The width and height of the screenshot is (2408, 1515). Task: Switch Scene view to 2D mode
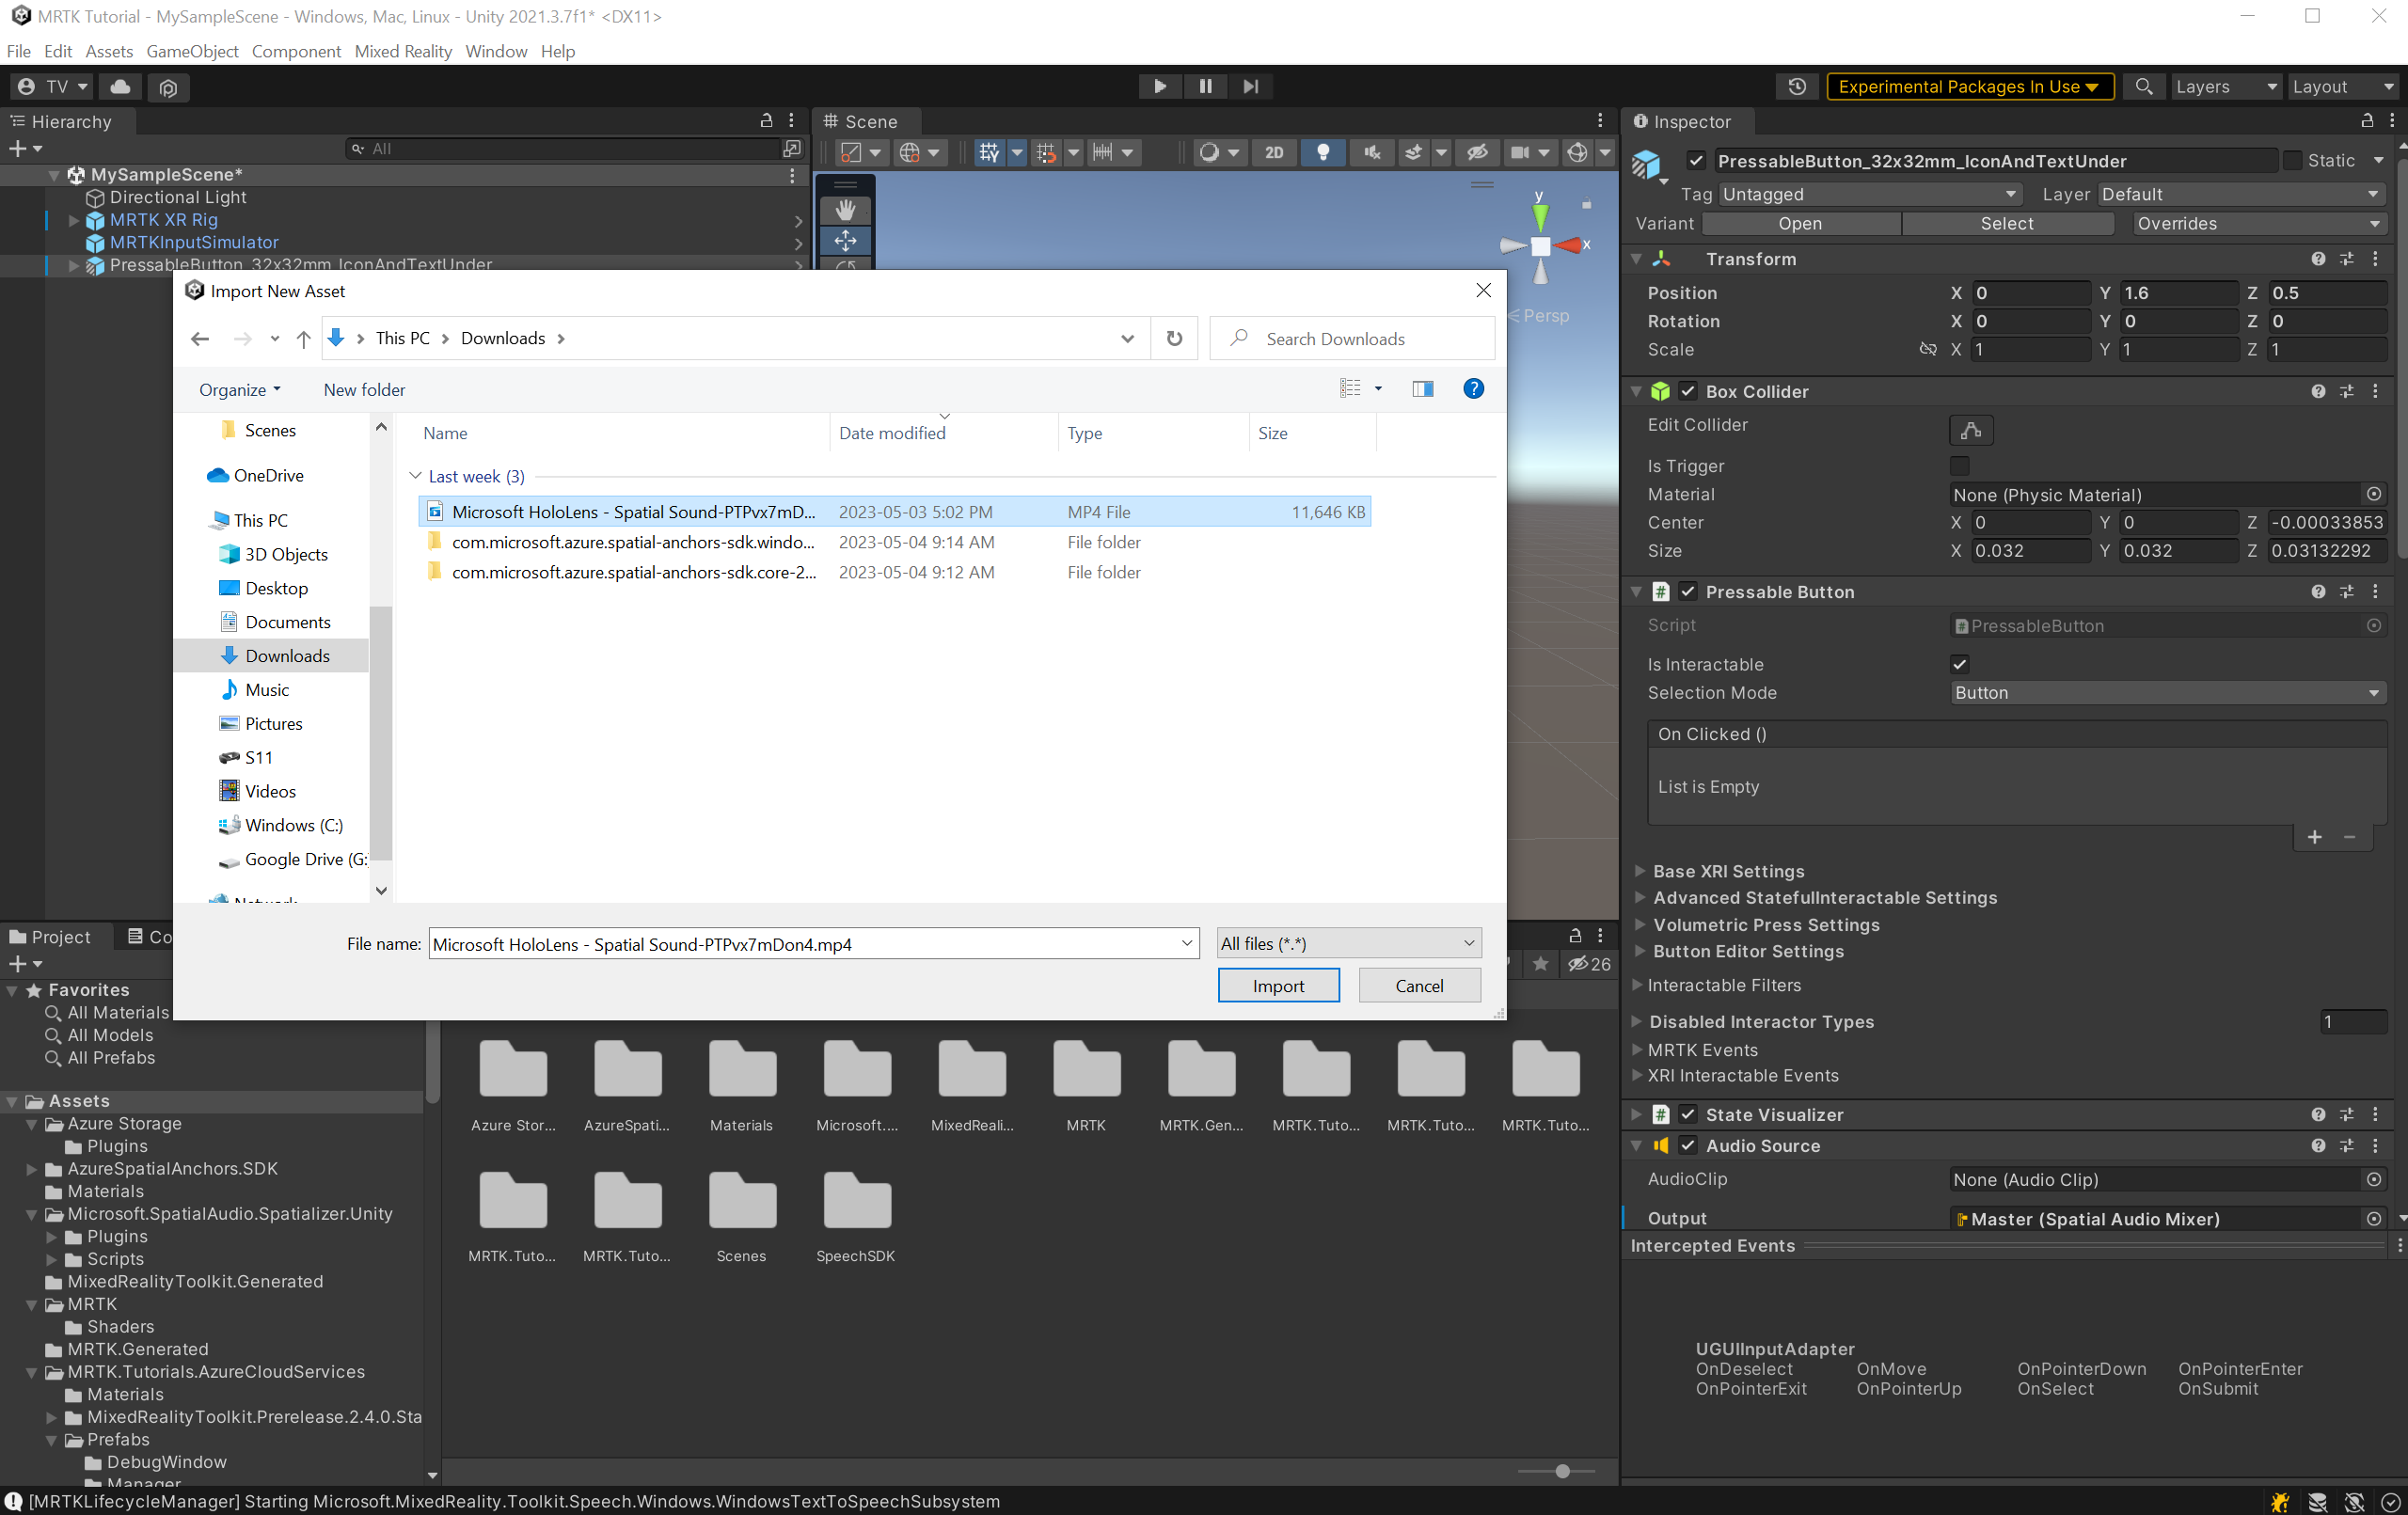coord(1273,152)
